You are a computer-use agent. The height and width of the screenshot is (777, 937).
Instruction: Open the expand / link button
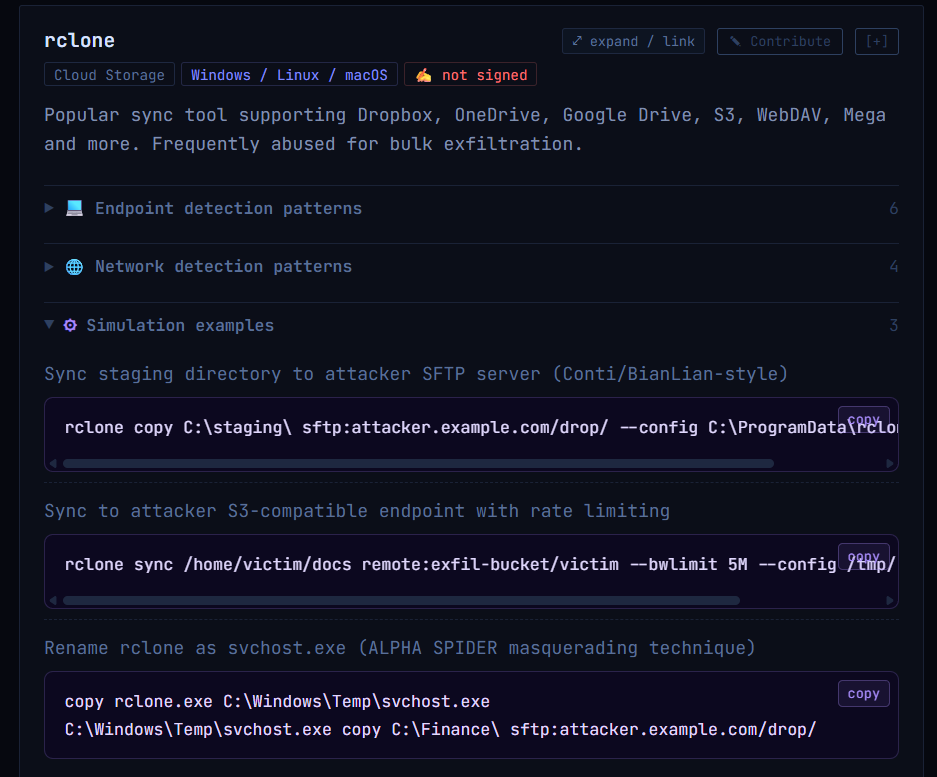pyautogui.click(x=633, y=41)
